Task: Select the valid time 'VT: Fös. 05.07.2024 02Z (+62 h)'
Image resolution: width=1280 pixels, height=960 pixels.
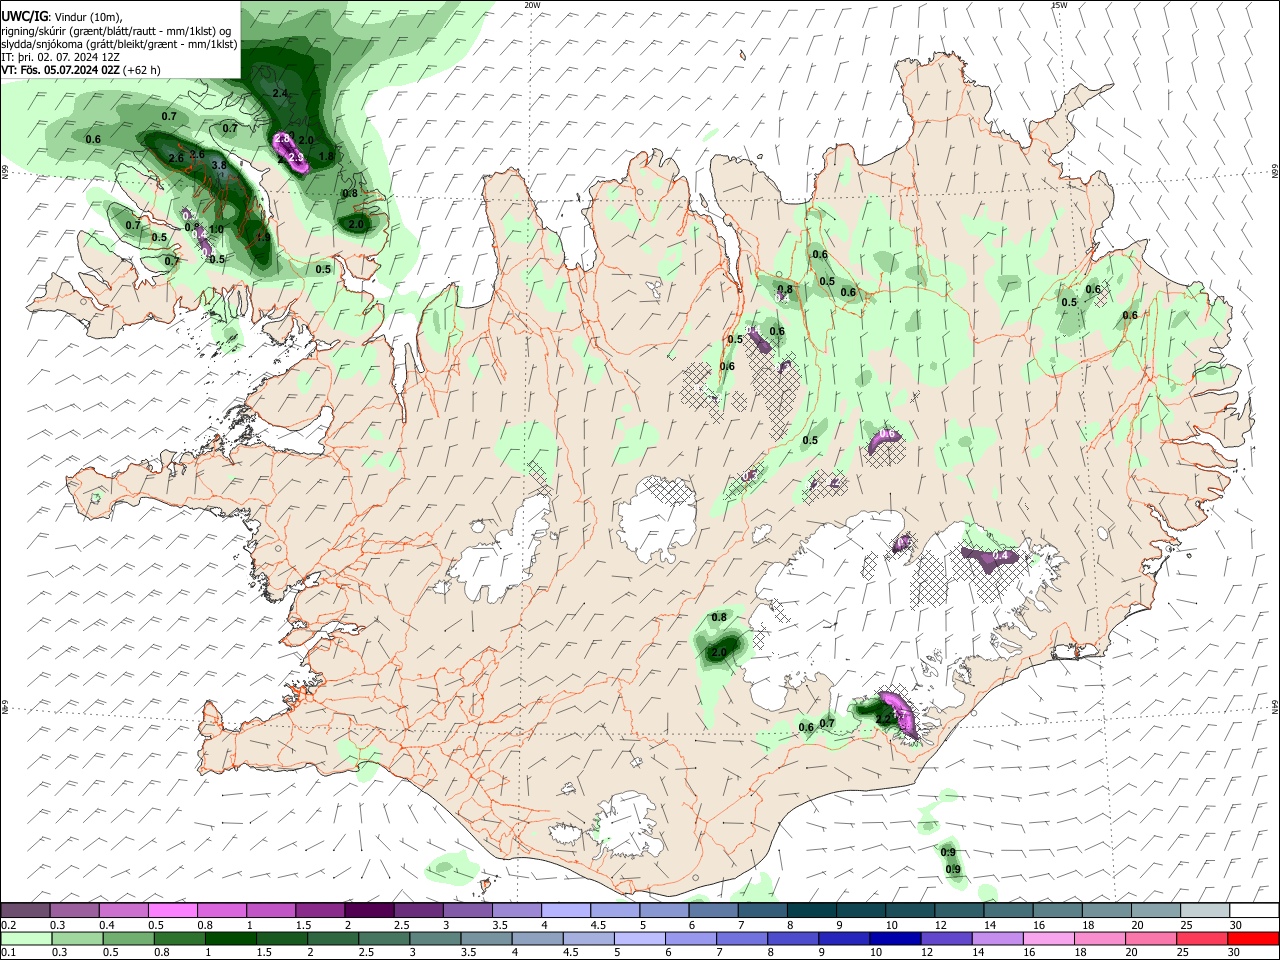Action: tap(81, 70)
